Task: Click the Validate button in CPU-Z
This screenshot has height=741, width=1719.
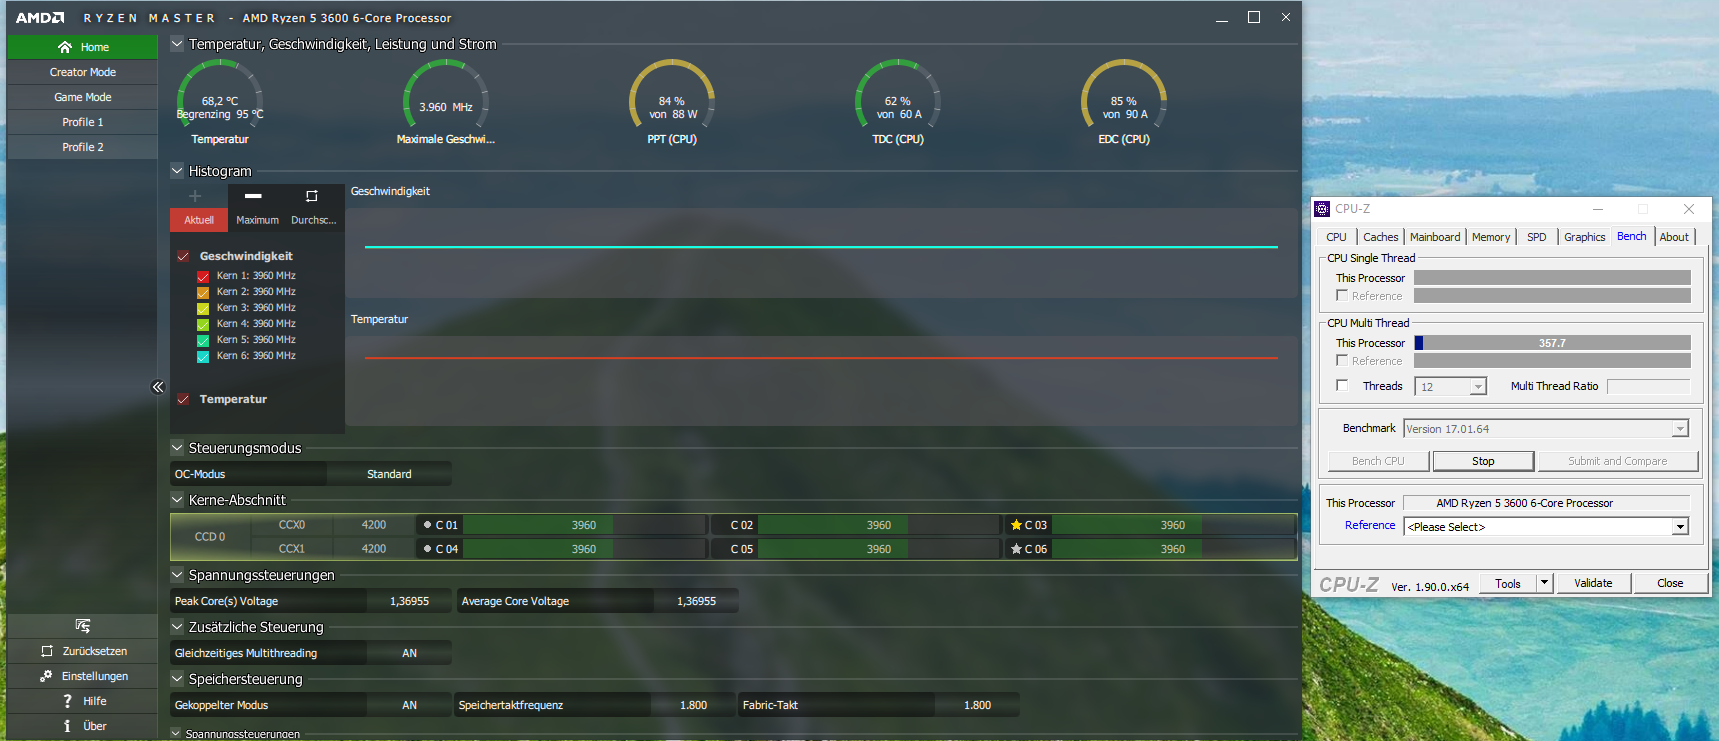Action: pyautogui.click(x=1593, y=583)
